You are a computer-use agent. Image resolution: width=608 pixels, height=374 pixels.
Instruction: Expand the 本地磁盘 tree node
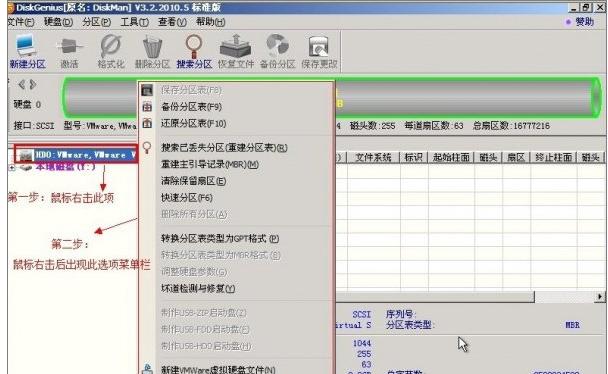coord(12,168)
